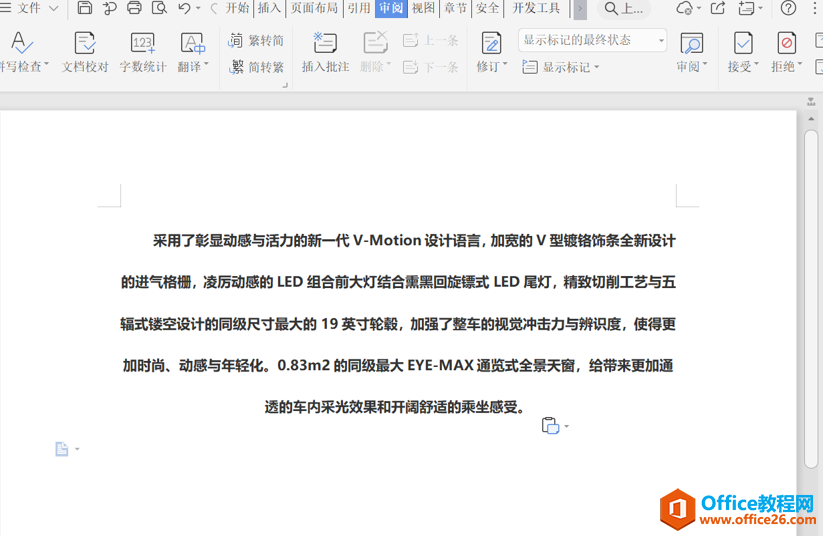Click the Save icon in quick toolbar
The width and height of the screenshot is (823, 537).
[x=85, y=8]
